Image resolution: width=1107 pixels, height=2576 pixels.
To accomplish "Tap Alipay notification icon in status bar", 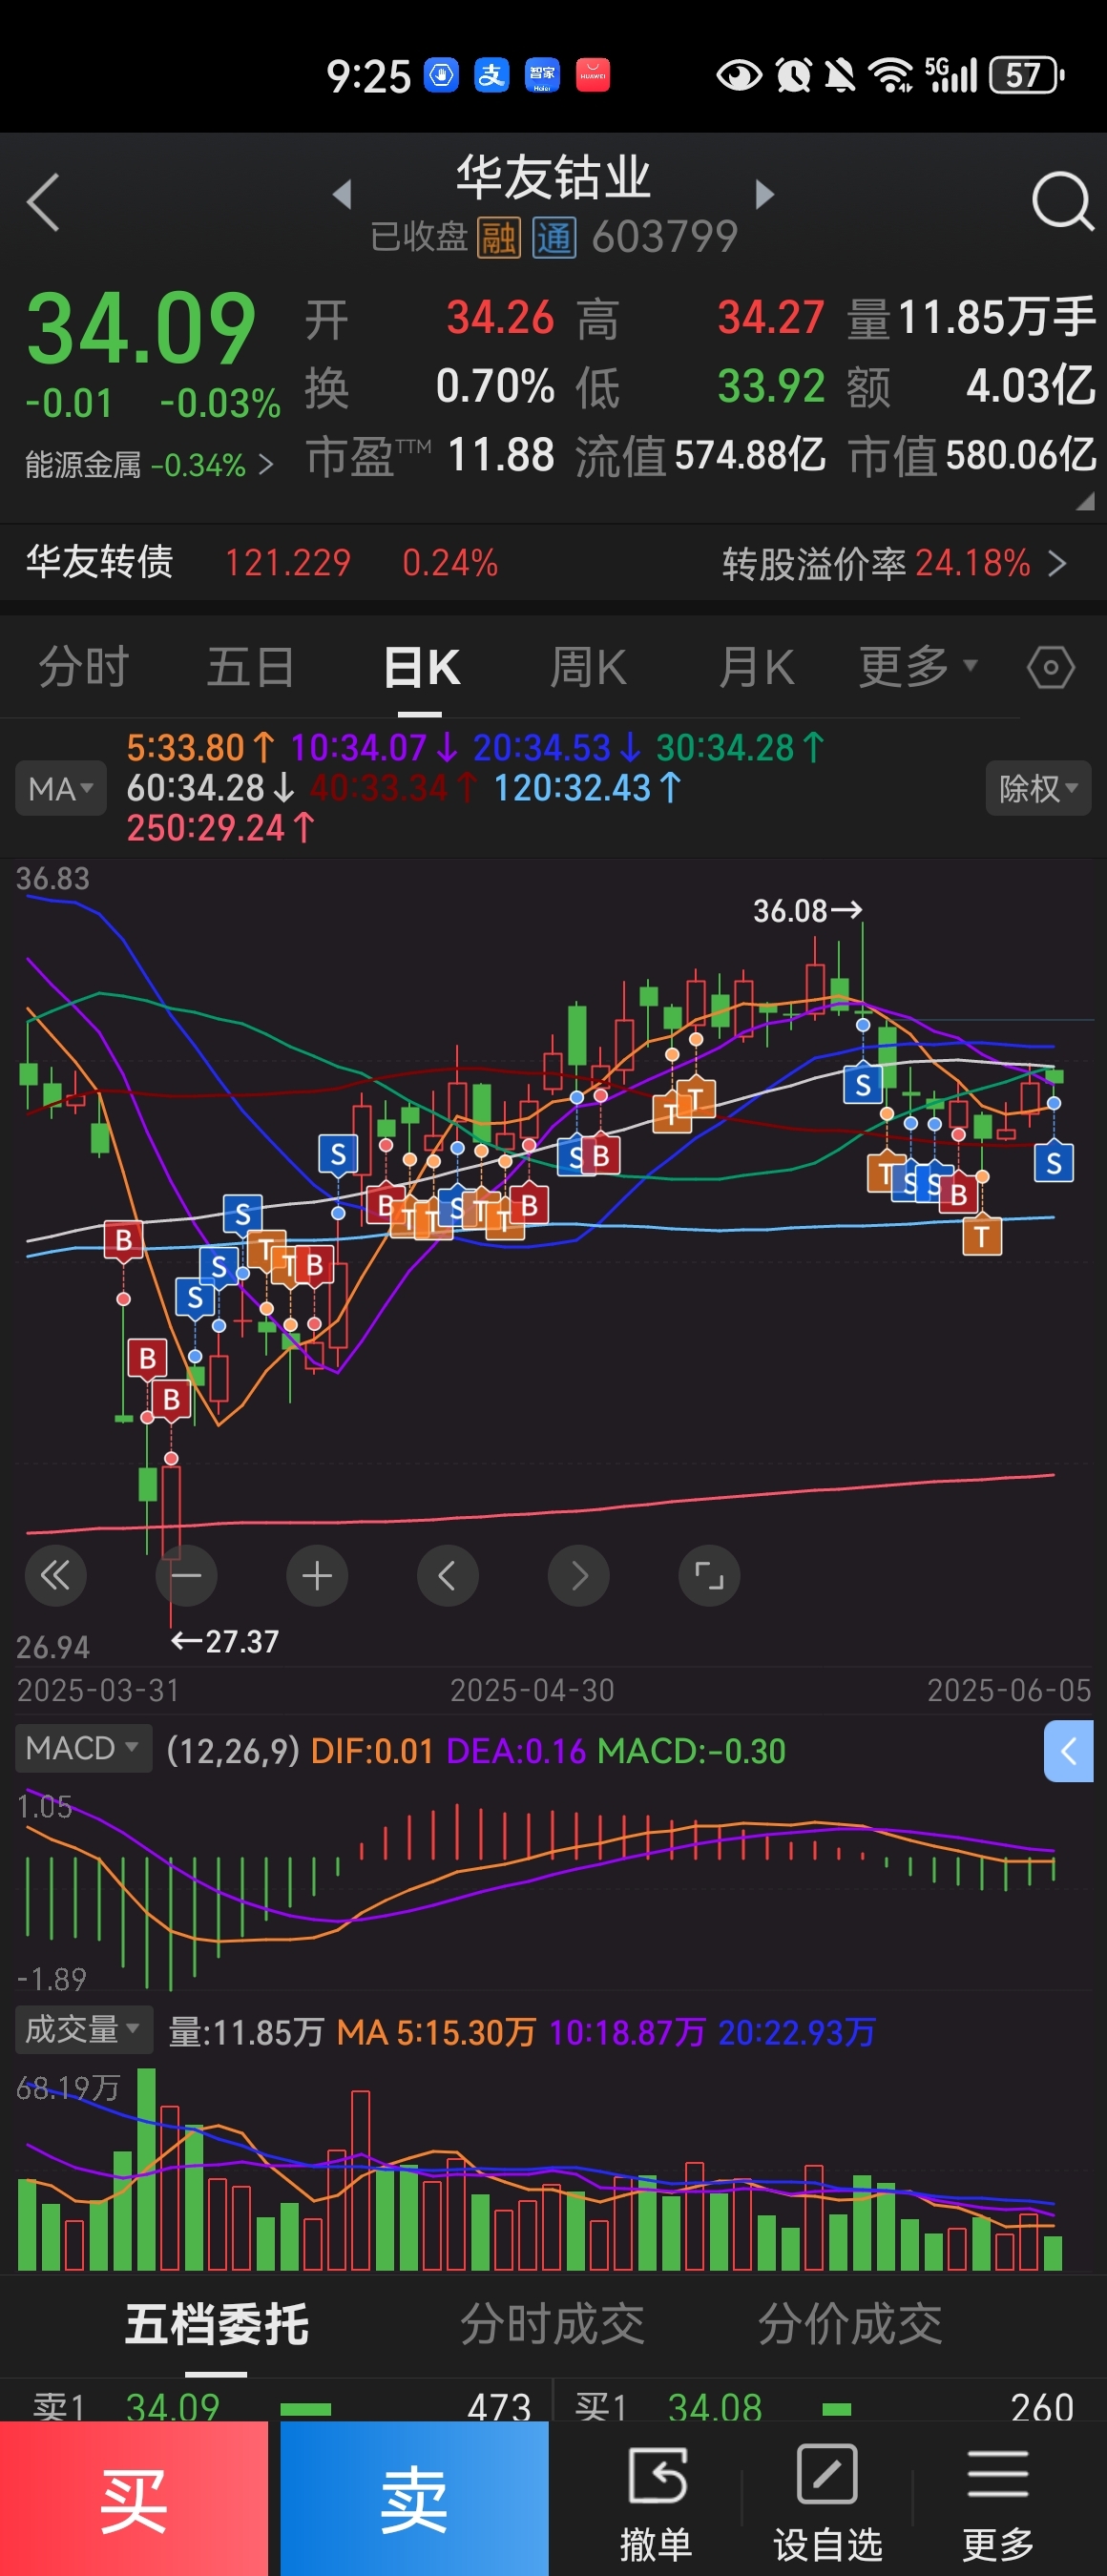I will coord(491,75).
